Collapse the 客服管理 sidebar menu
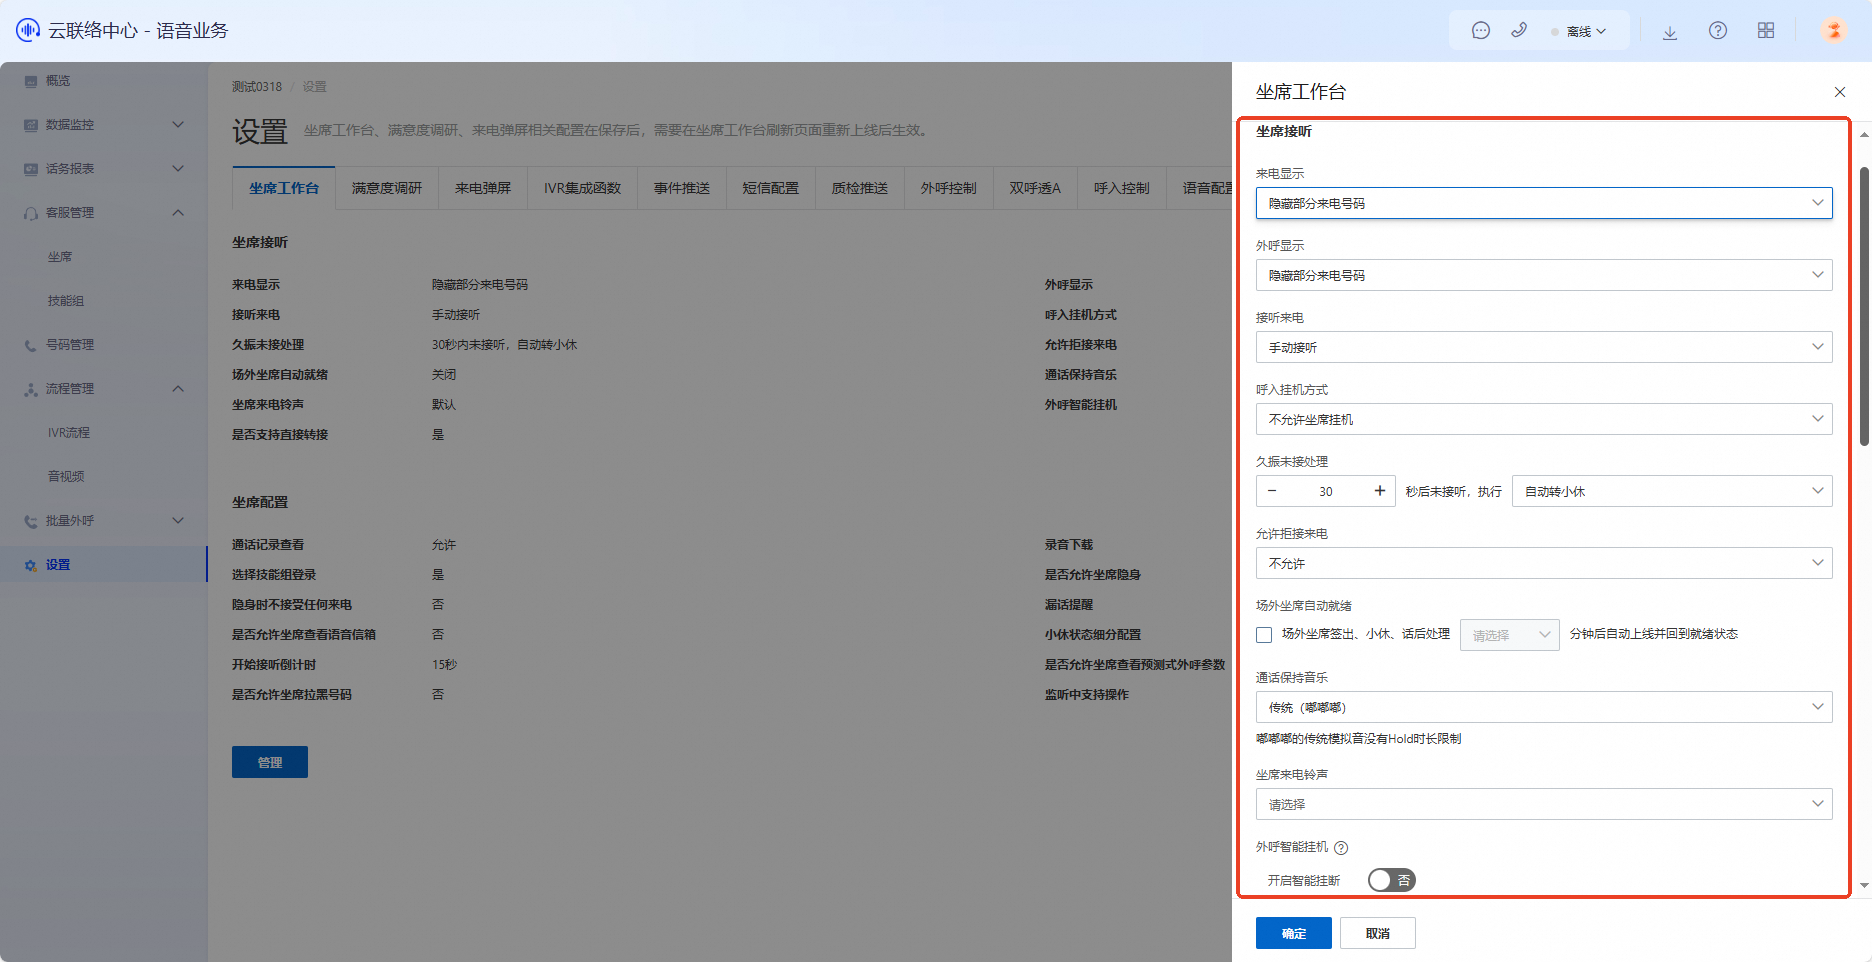 (178, 213)
